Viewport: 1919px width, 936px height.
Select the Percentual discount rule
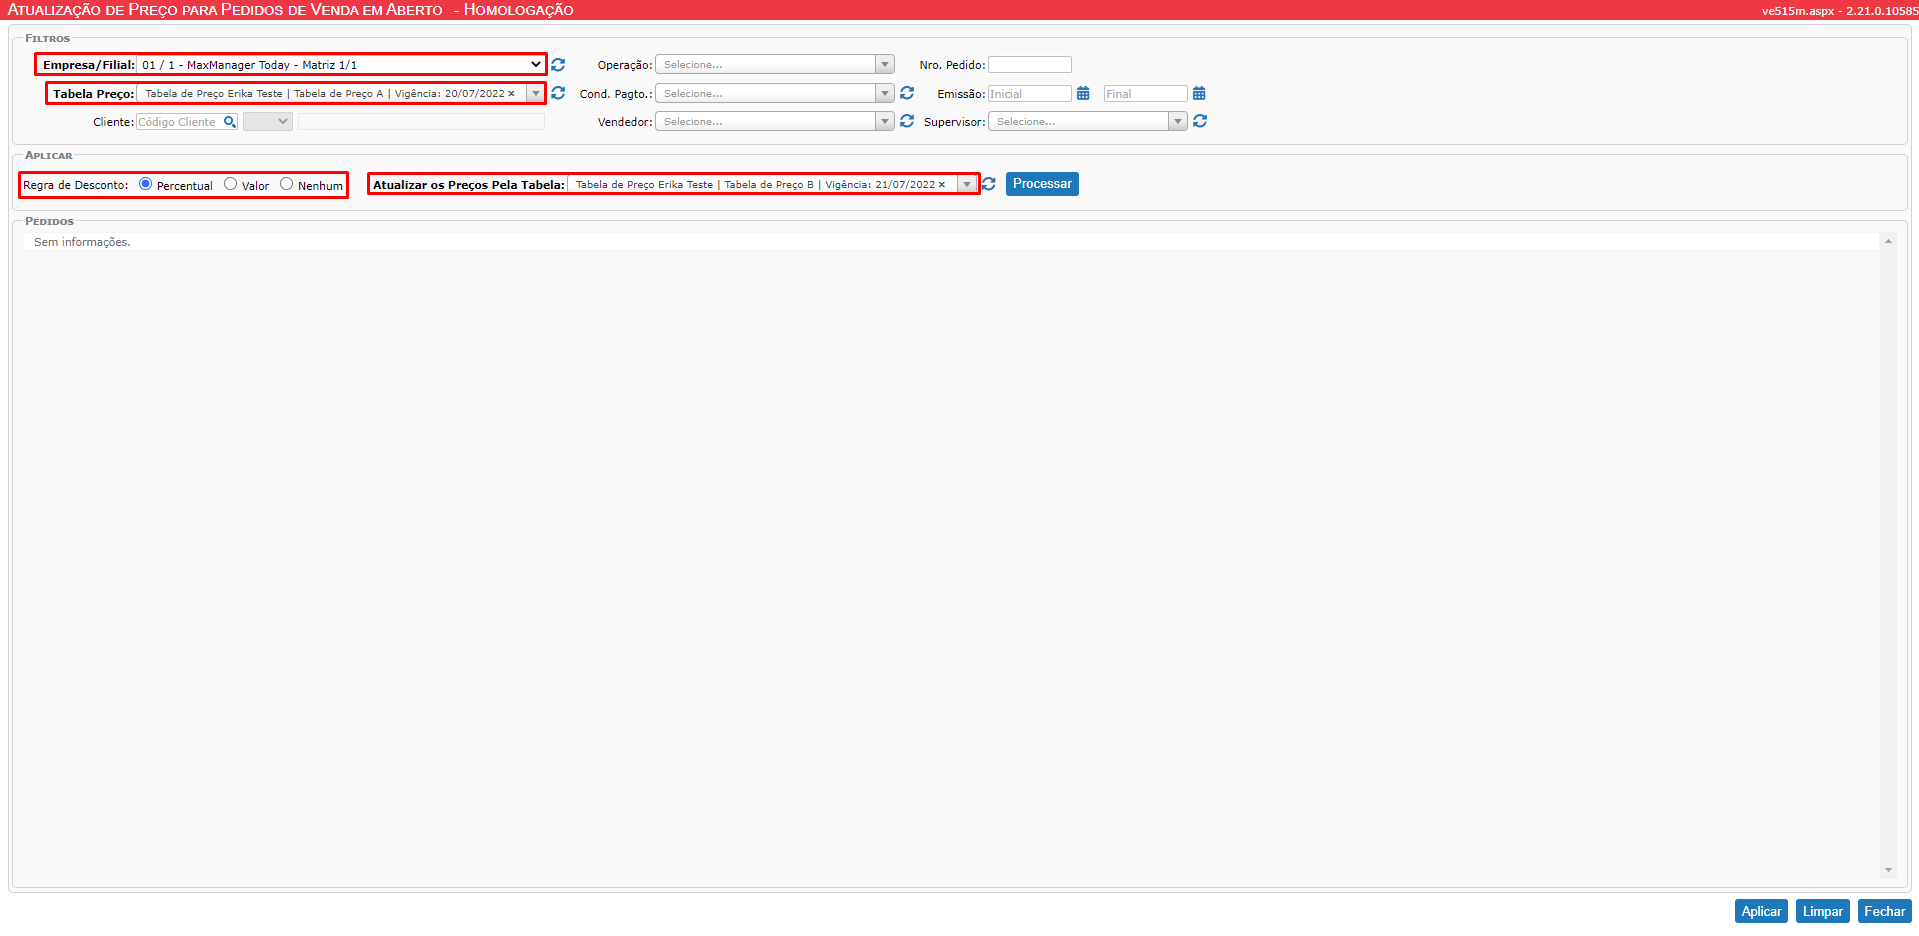point(146,184)
